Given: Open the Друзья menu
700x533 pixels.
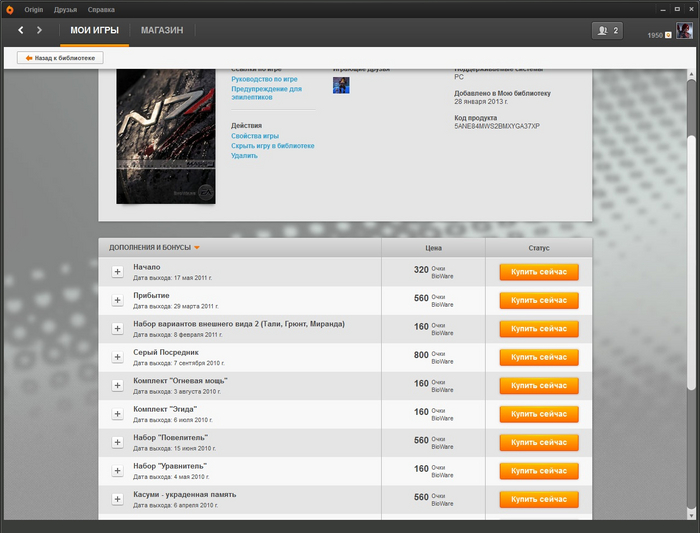Looking at the screenshot, I should coord(65,9).
